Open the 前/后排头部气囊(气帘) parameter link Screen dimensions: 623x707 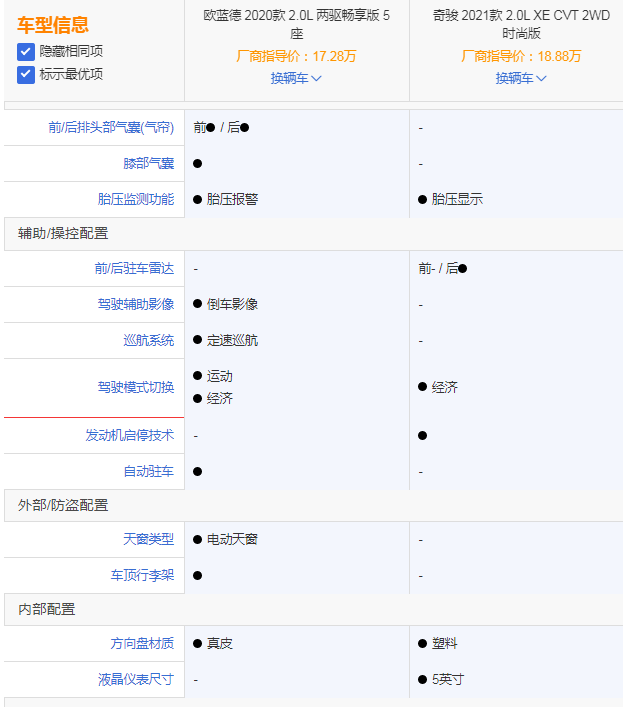click(x=111, y=127)
